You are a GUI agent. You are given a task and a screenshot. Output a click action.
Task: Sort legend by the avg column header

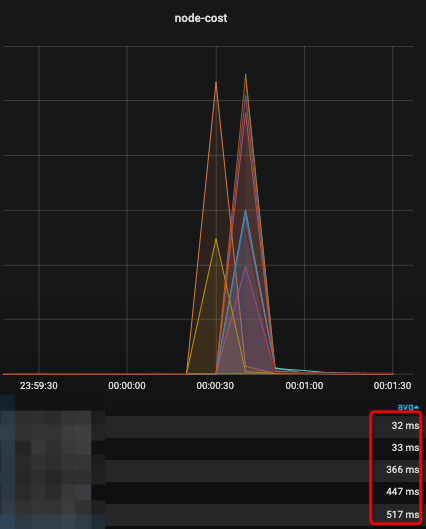coord(408,407)
